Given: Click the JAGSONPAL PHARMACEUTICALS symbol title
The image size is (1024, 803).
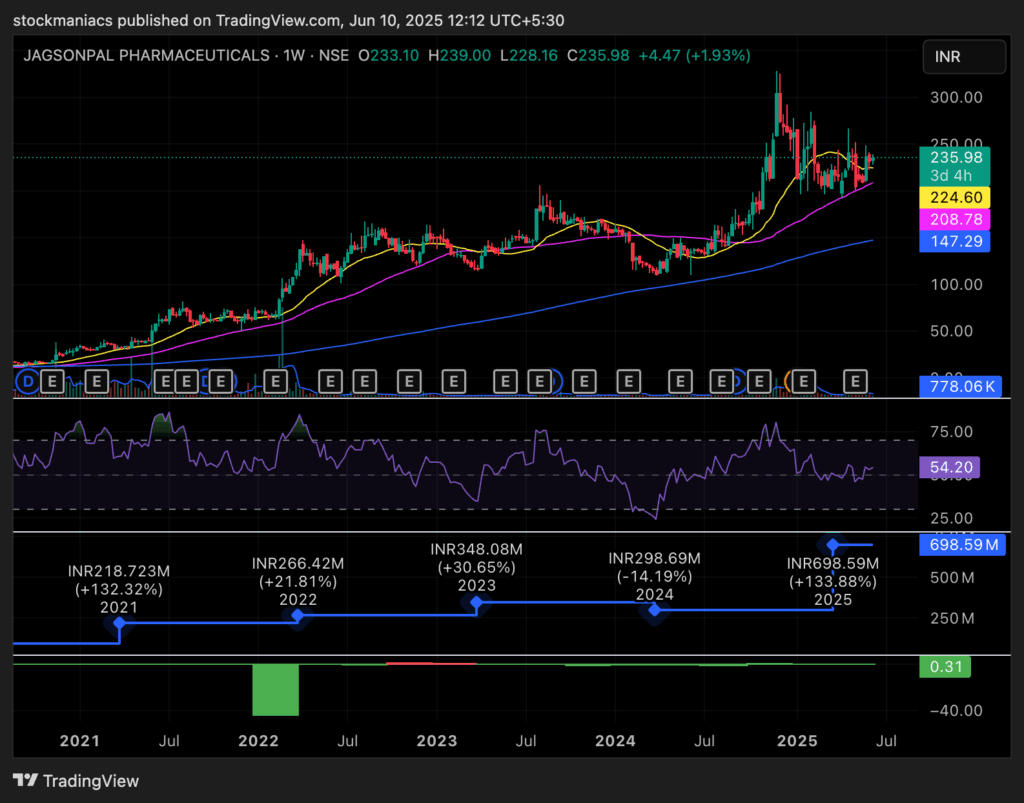Looking at the screenshot, I should 146,55.
